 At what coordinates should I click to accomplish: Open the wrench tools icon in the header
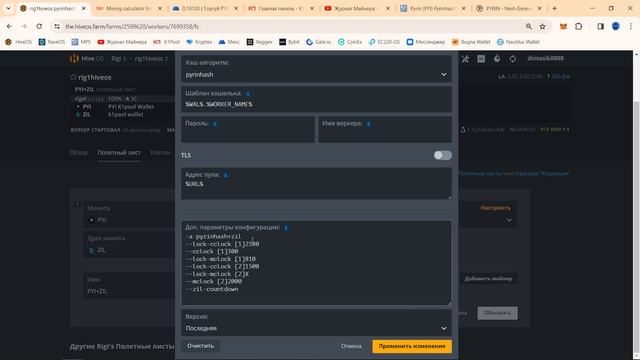click(x=465, y=59)
